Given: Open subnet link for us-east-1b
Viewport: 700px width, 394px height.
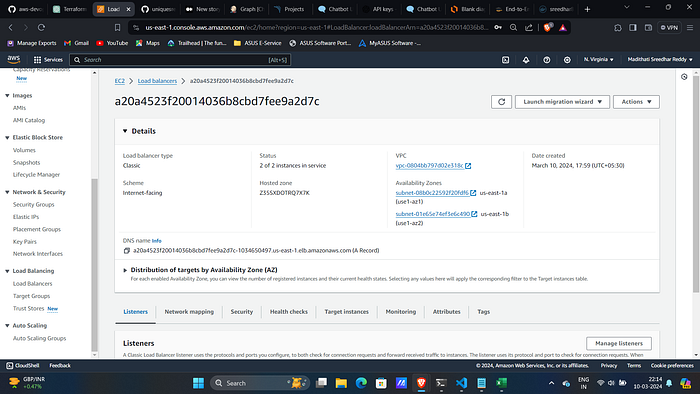Looking at the screenshot, I should pyautogui.click(x=433, y=214).
